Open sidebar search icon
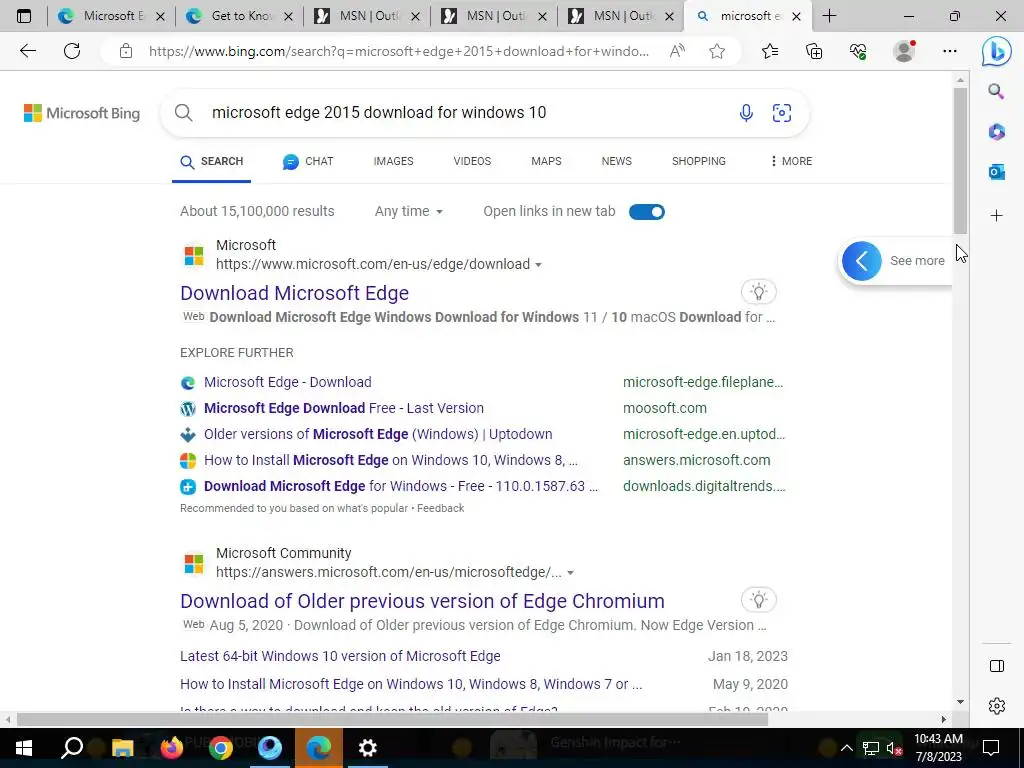 [x=996, y=91]
